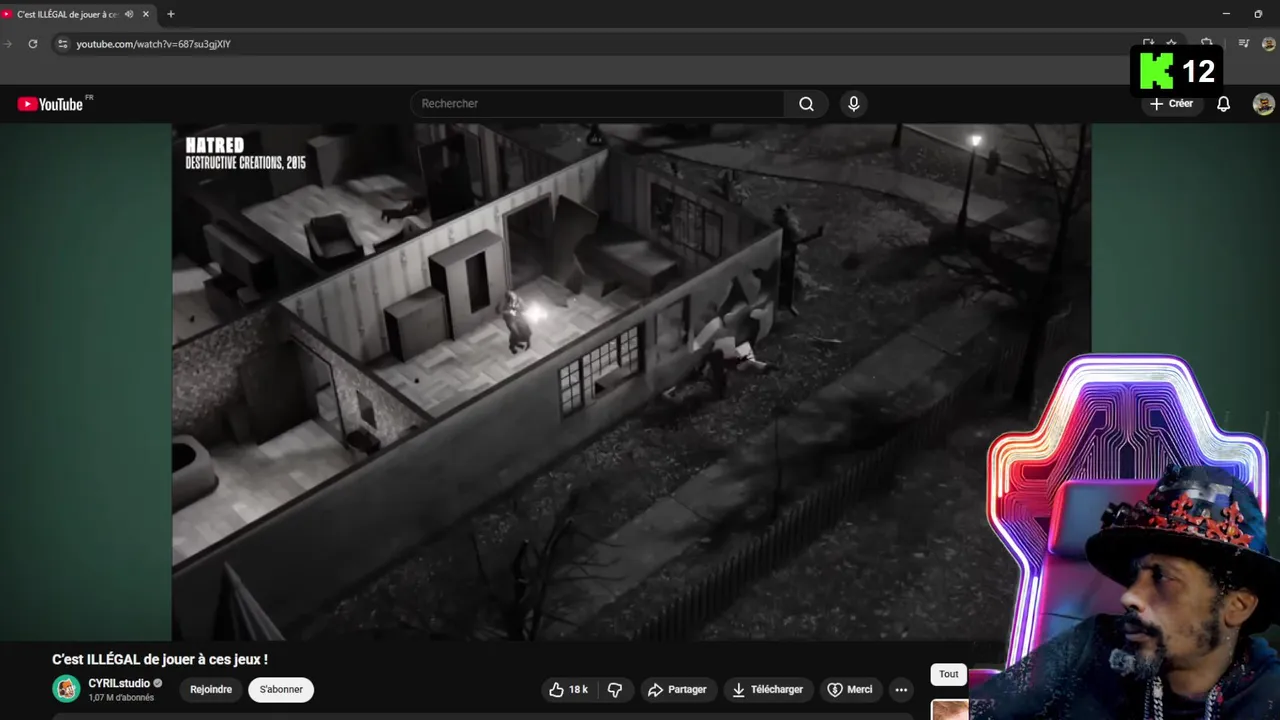Viewport: 1280px width, 720px height.
Task: Click the Merci thanks button
Action: [x=850, y=690]
